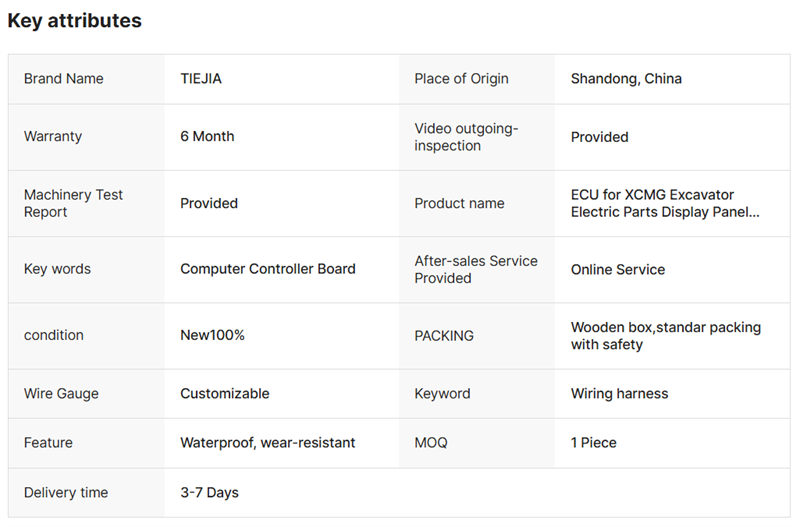
Task: Click the 6 Month warranty value
Action: point(207,137)
